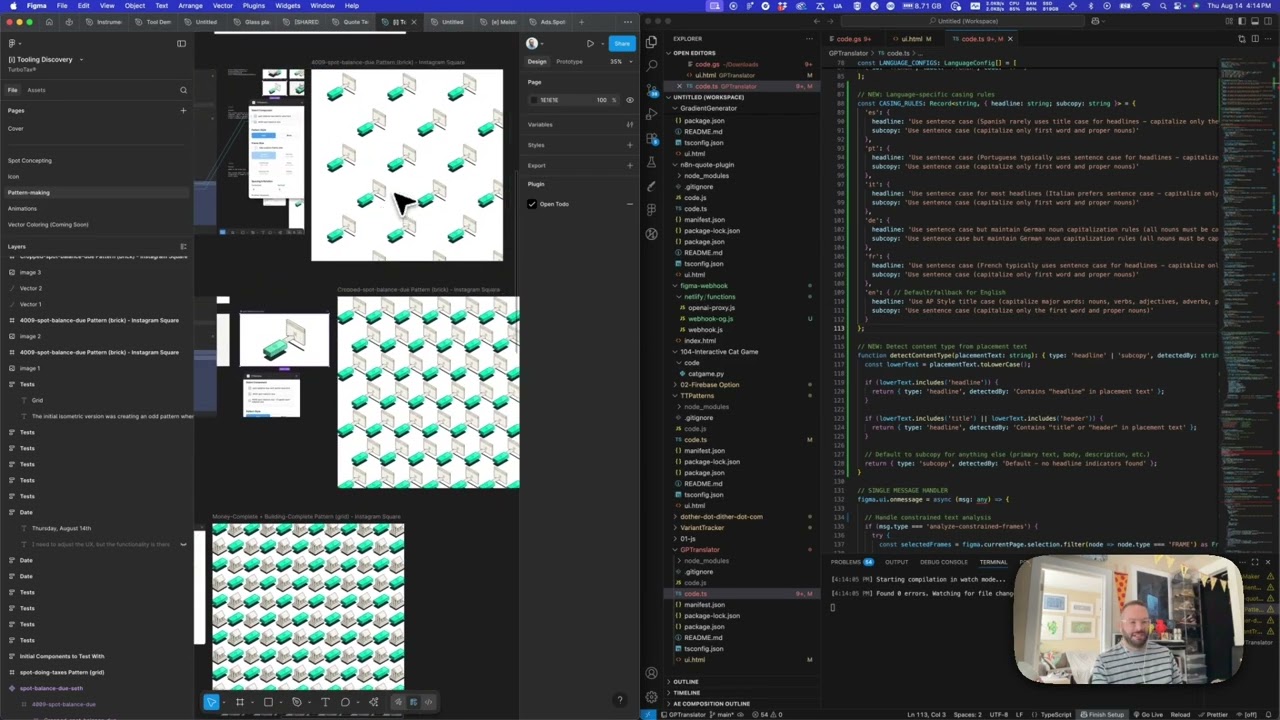Add a new Figma tab
Viewport: 1280px width, 720px height.
pyautogui.click(x=581, y=21)
